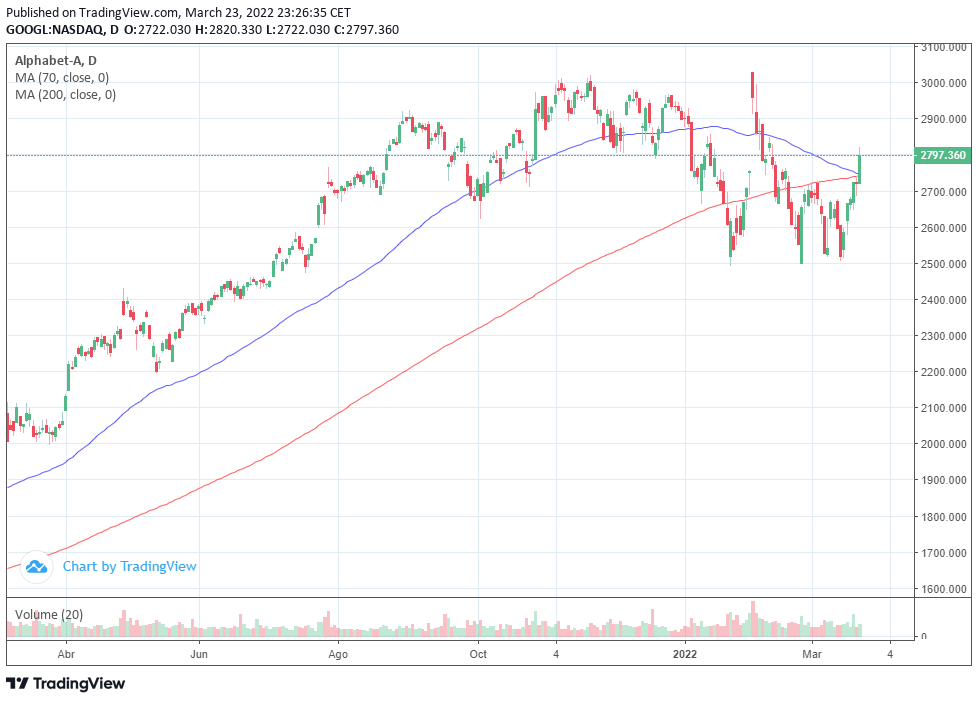978x702 pixels.
Task: Click the 2200.000 price axis label
Action: point(944,373)
